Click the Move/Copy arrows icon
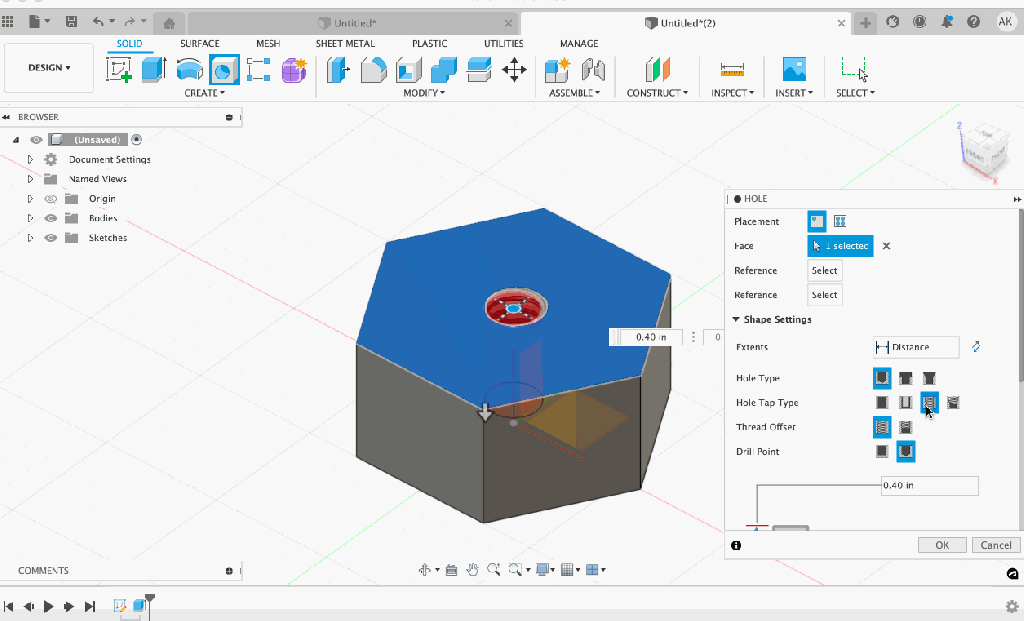 [514, 70]
